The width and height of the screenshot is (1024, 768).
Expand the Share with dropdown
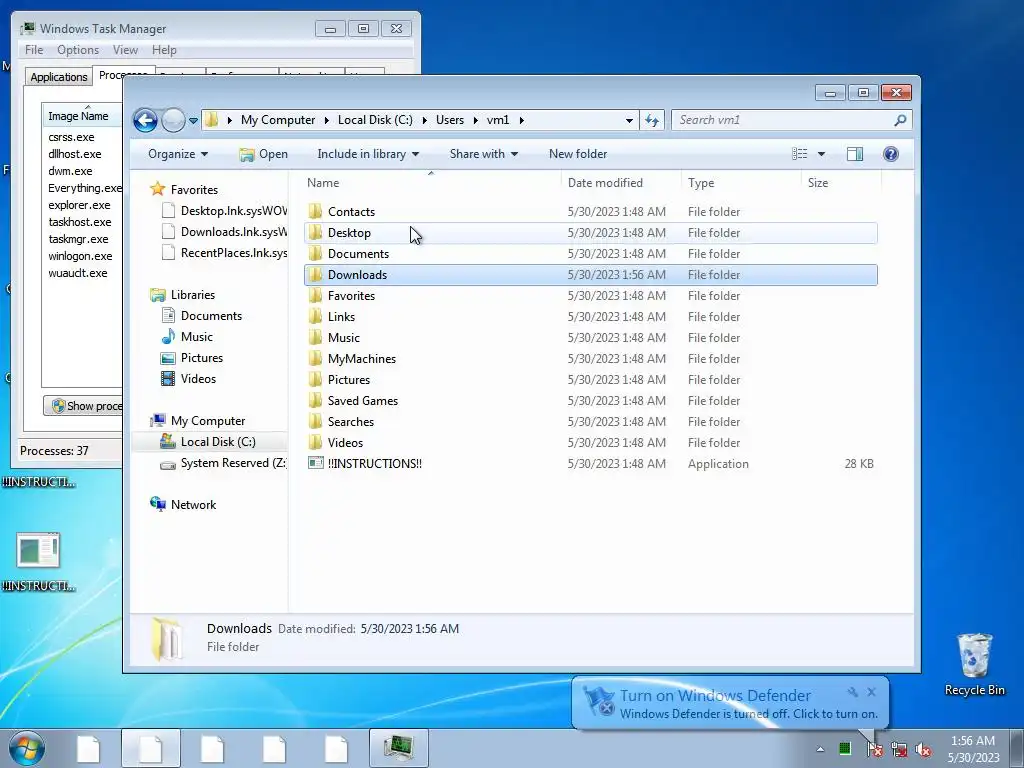[484, 154]
